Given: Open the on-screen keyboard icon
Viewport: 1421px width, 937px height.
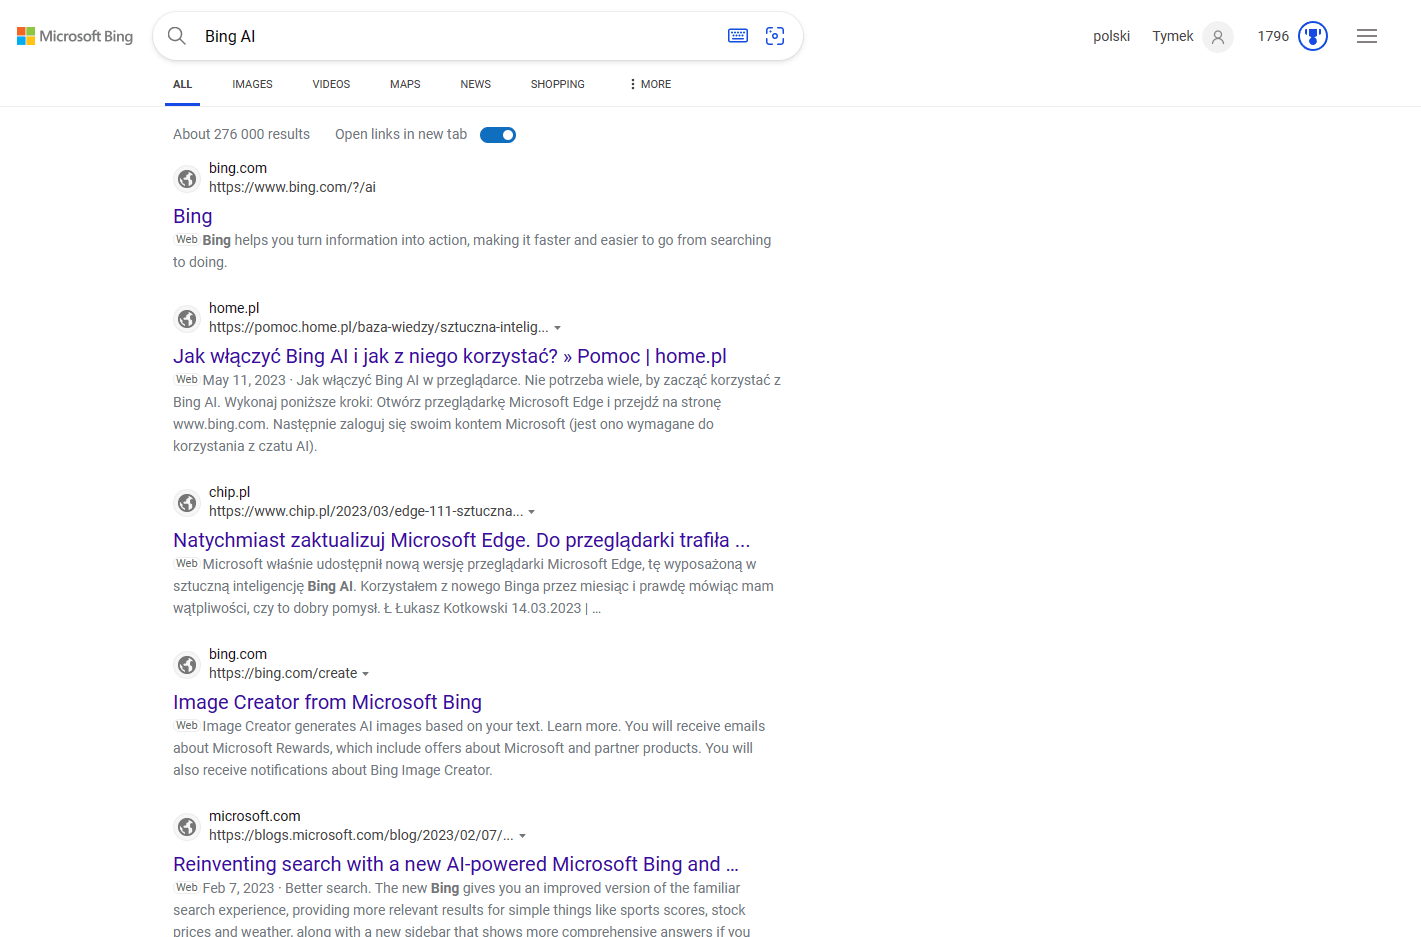Looking at the screenshot, I should click(x=738, y=36).
